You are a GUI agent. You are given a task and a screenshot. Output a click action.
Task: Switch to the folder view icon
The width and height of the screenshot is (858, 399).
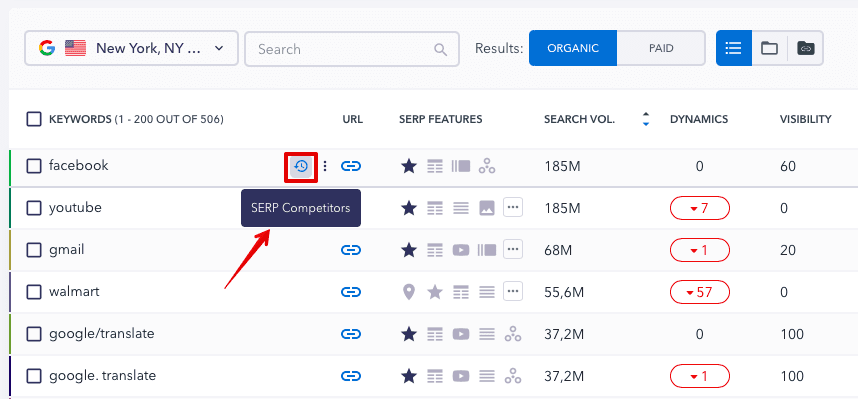(x=769, y=48)
